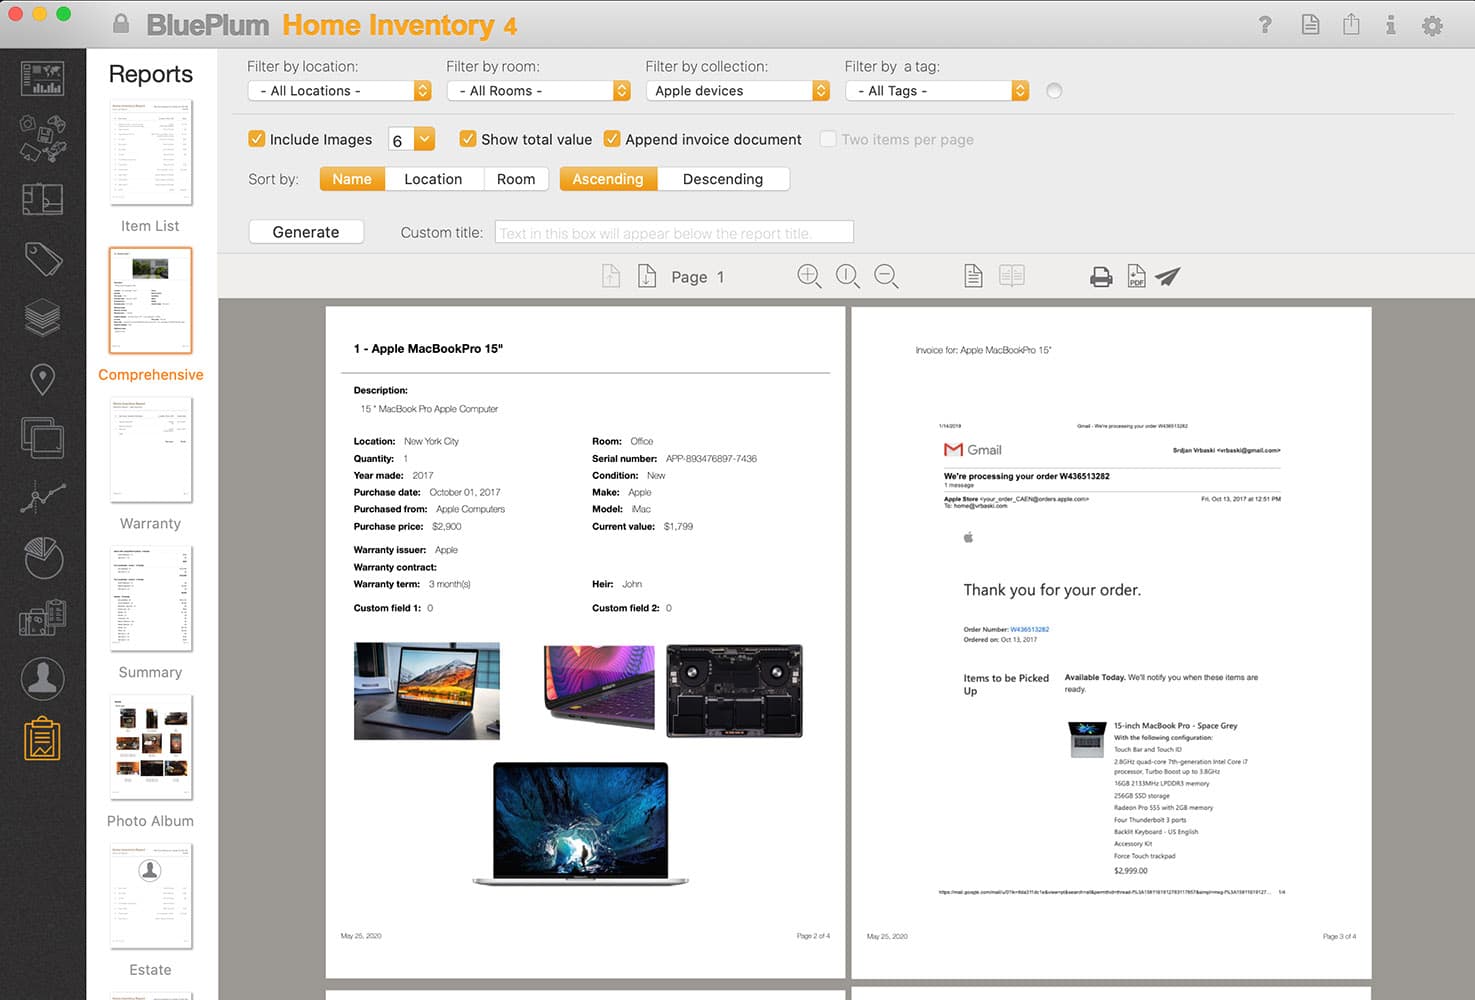Click first MacBook photo in report
This screenshot has height=1000, width=1475.
coord(427,691)
